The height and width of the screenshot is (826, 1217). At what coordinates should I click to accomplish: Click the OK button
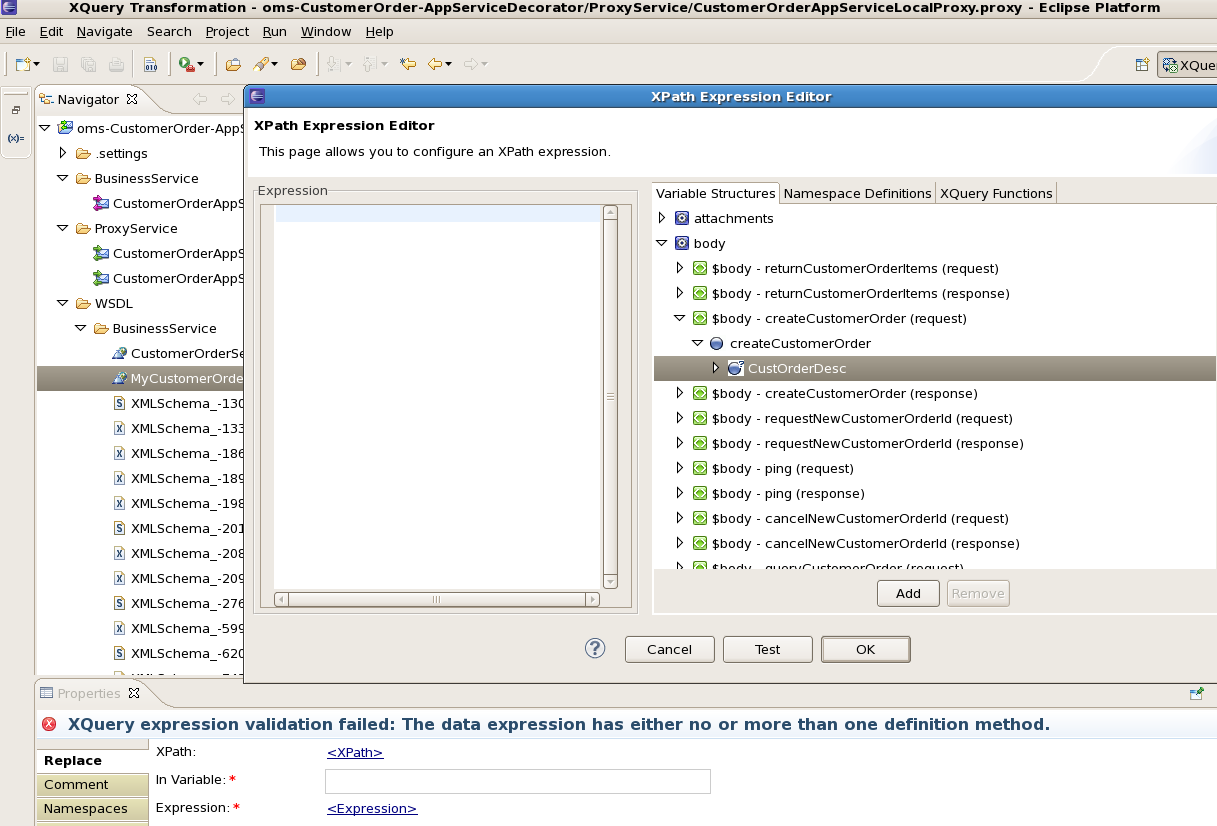[x=866, y=649]
